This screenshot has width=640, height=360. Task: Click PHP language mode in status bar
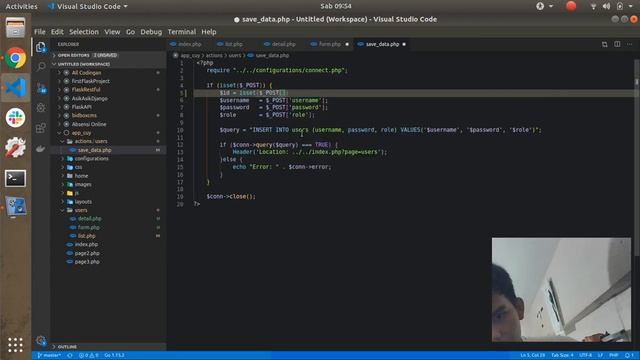coord(613,356)
